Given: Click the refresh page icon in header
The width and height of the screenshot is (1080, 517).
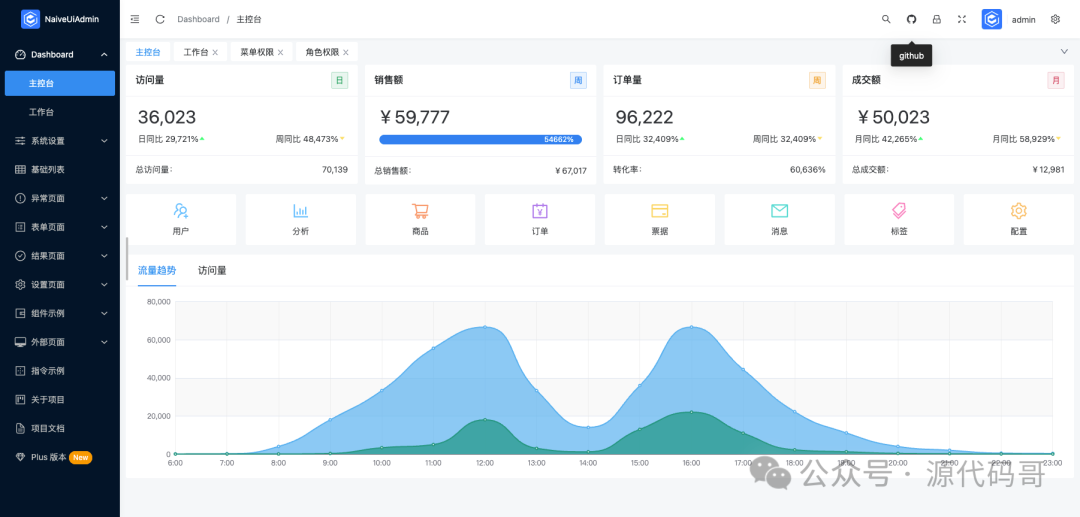Looking at the screenshot, I should point(160,19).
